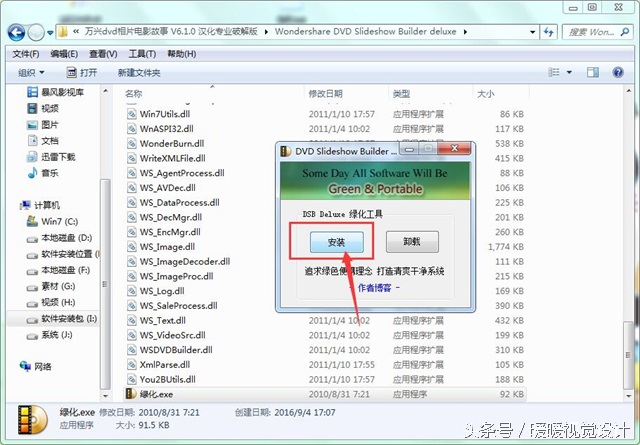This screenshot has width=640, height=445.
Task: Click the refresh button beside address bar
Action: (x=549, y=32)
